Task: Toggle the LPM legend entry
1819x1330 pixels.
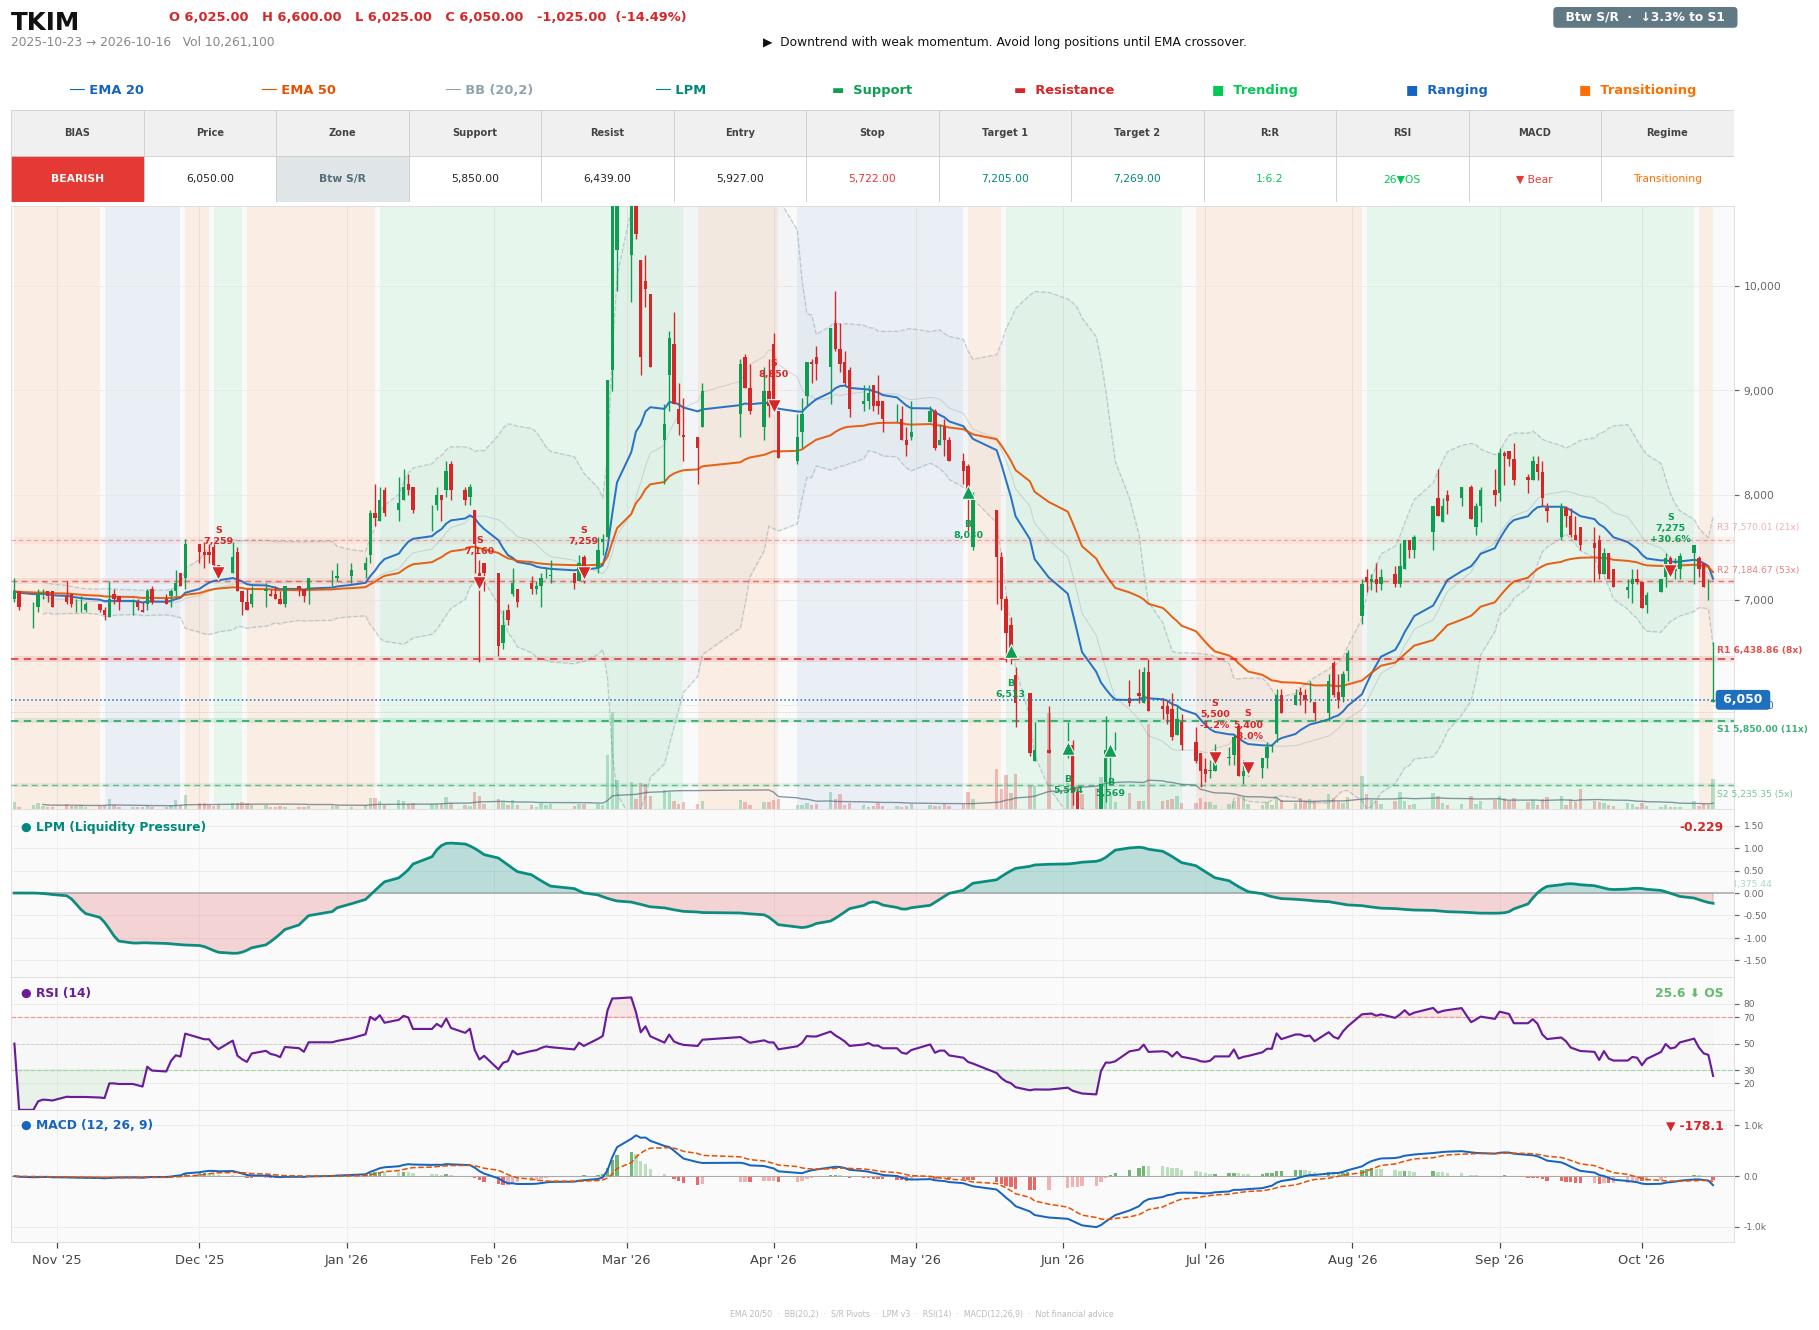Action: pos(681,90)
